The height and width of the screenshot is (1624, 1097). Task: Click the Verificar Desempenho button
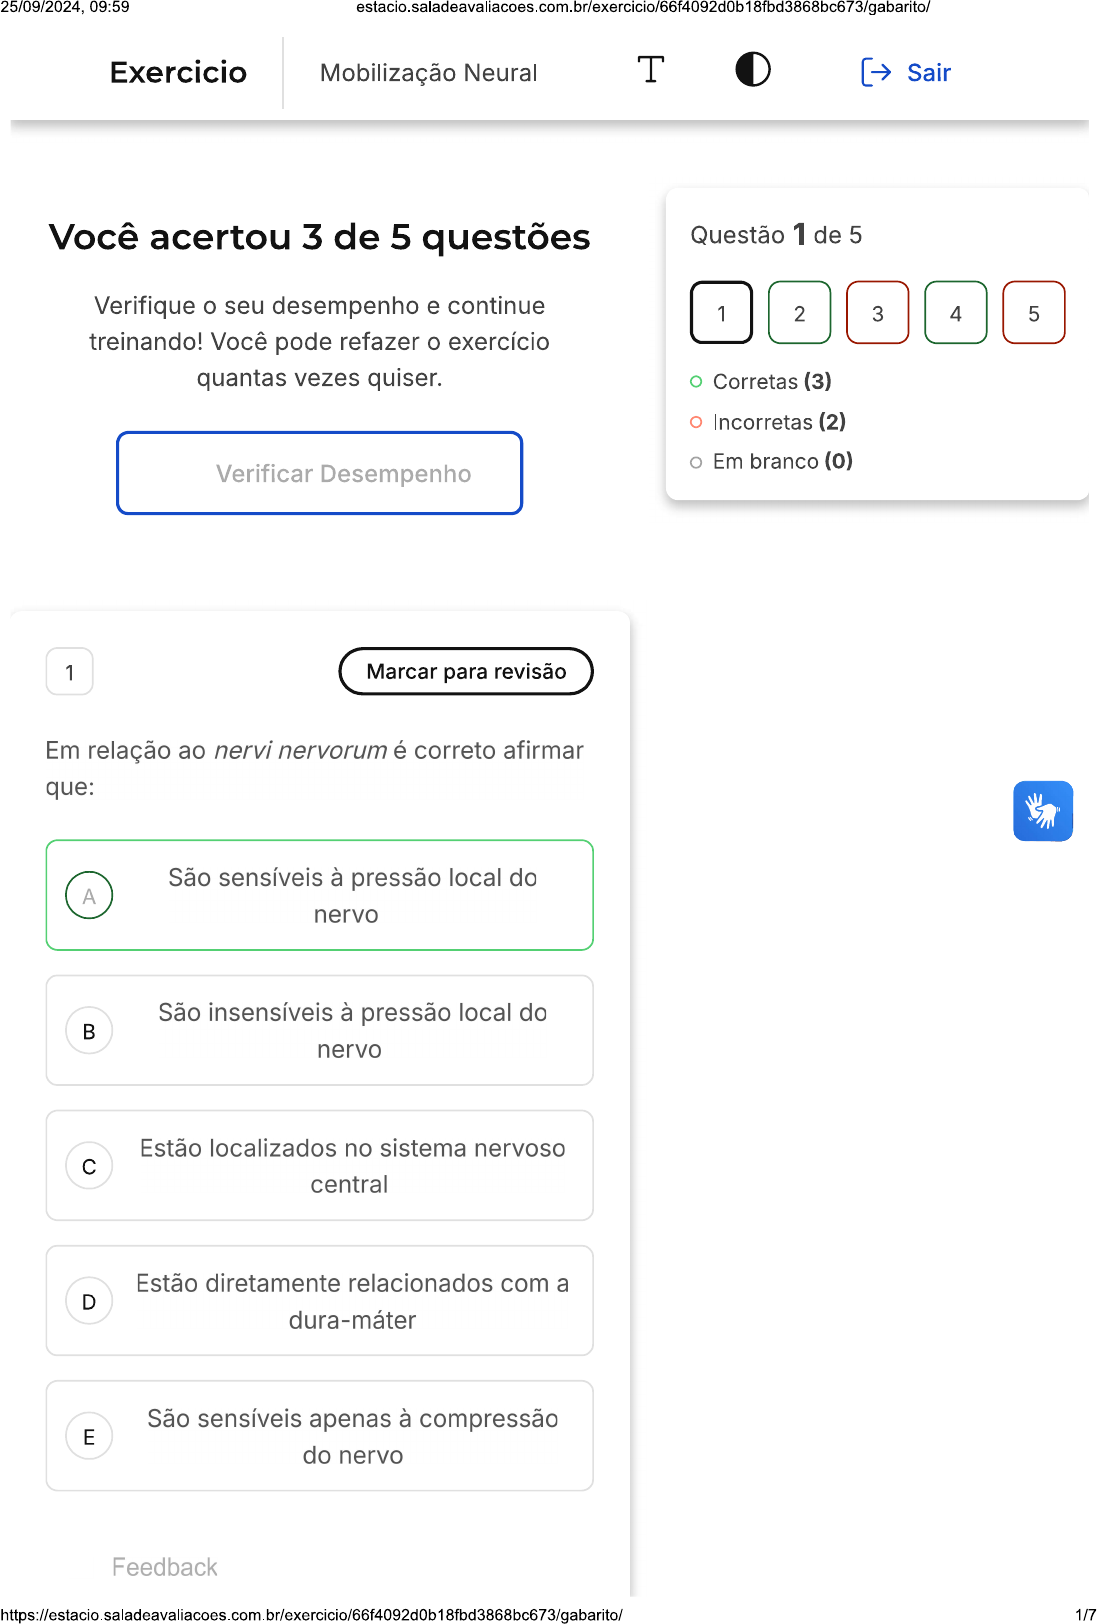click(319, 473)
